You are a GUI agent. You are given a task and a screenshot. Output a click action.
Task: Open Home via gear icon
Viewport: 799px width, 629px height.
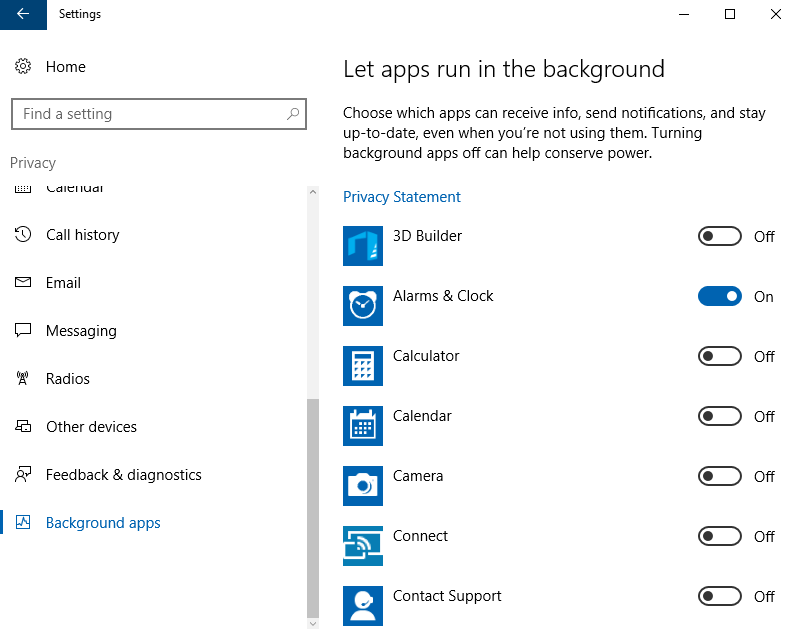(x=23, y=66)
